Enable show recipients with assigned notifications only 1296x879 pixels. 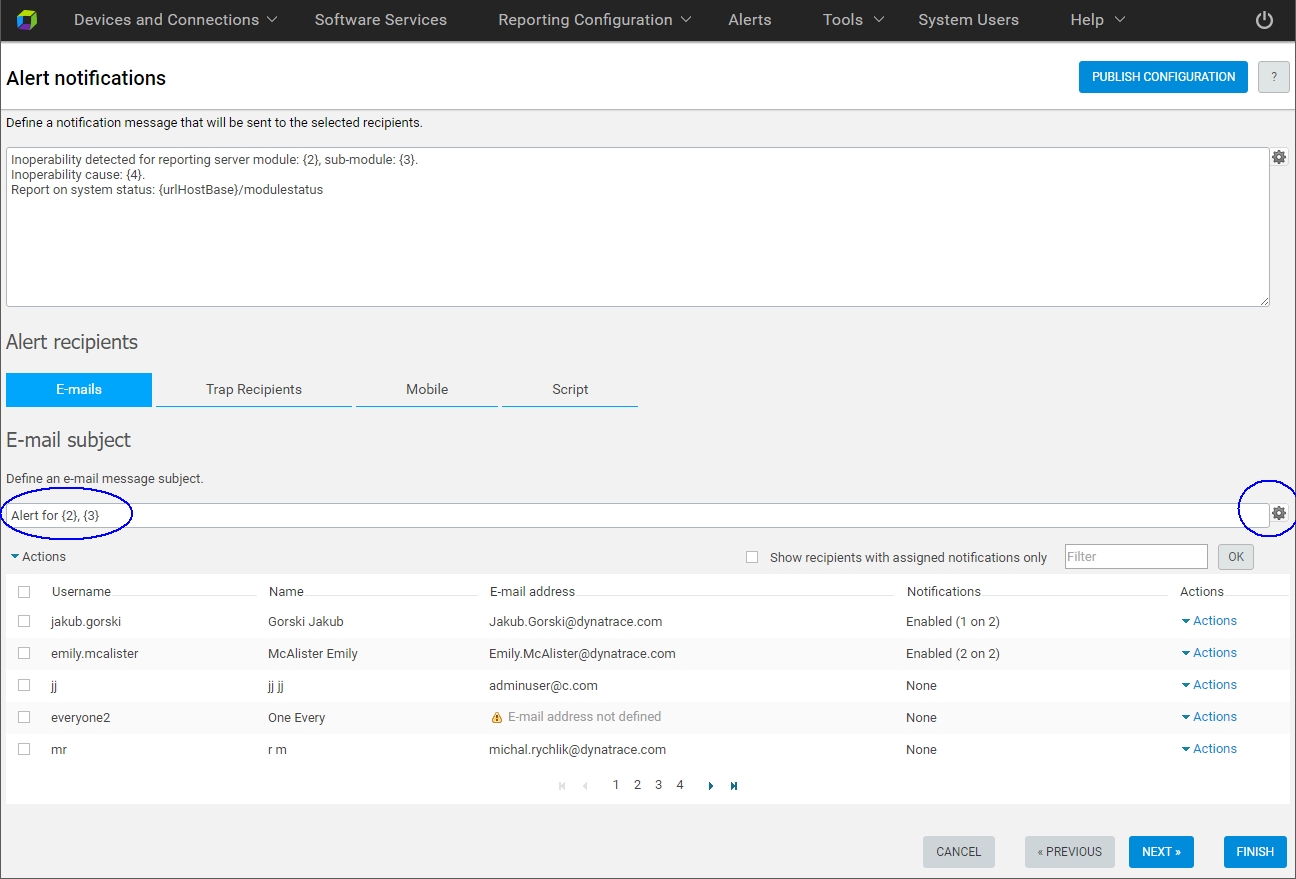coord(752,557)
